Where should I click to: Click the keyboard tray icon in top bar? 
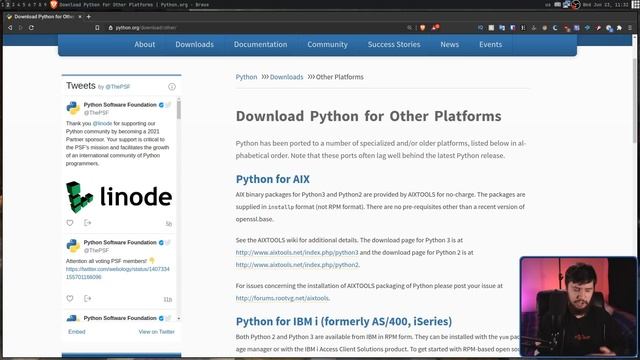(558, 4)
